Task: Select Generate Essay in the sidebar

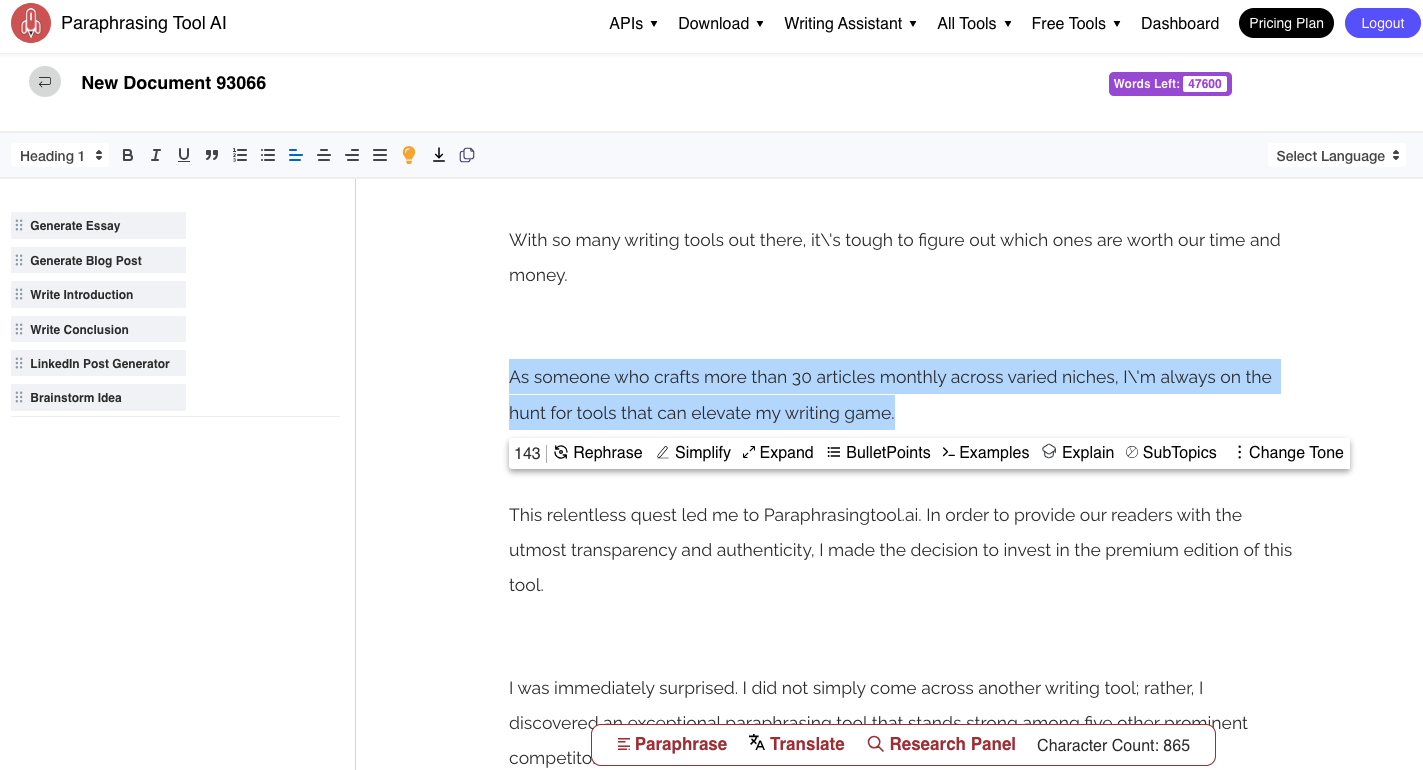Action: (x=98, y=226)
